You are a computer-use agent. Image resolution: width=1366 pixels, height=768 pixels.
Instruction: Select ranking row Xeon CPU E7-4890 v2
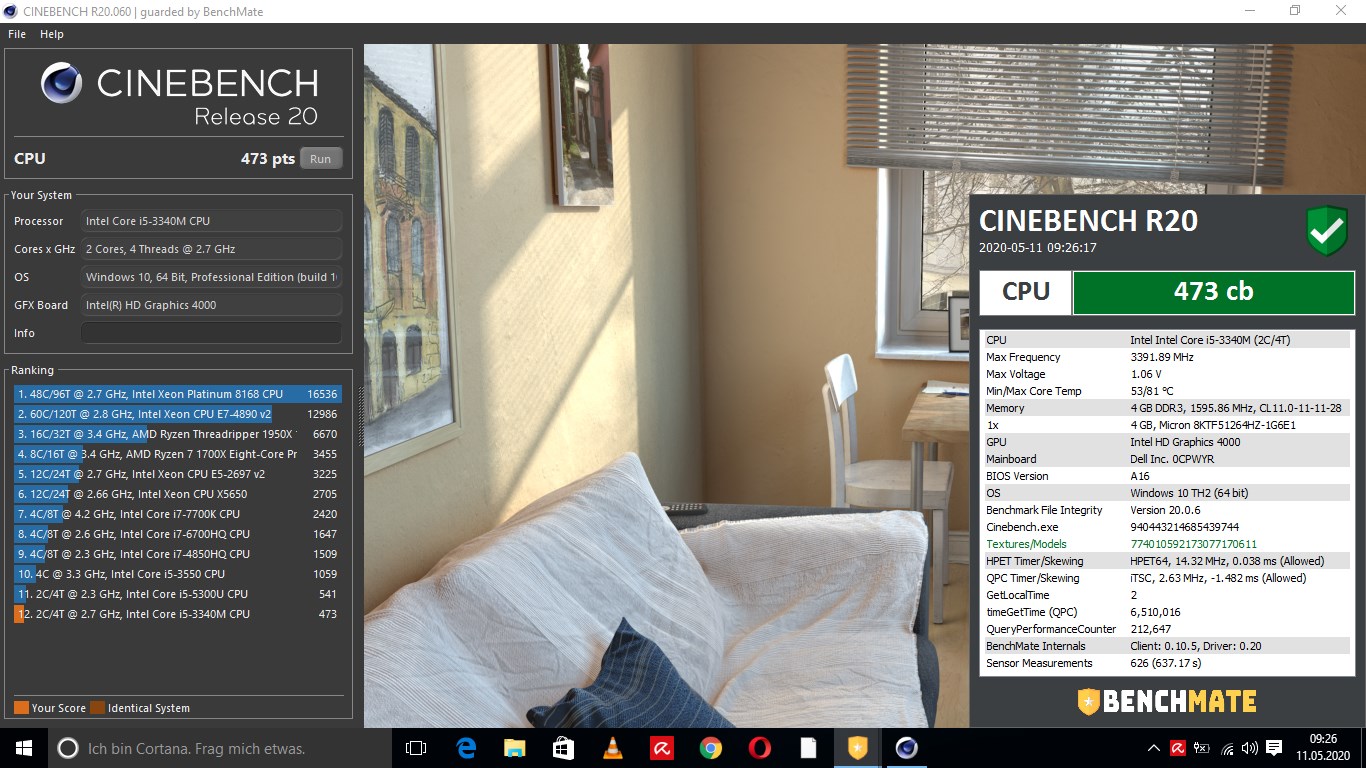coord(178,414)
